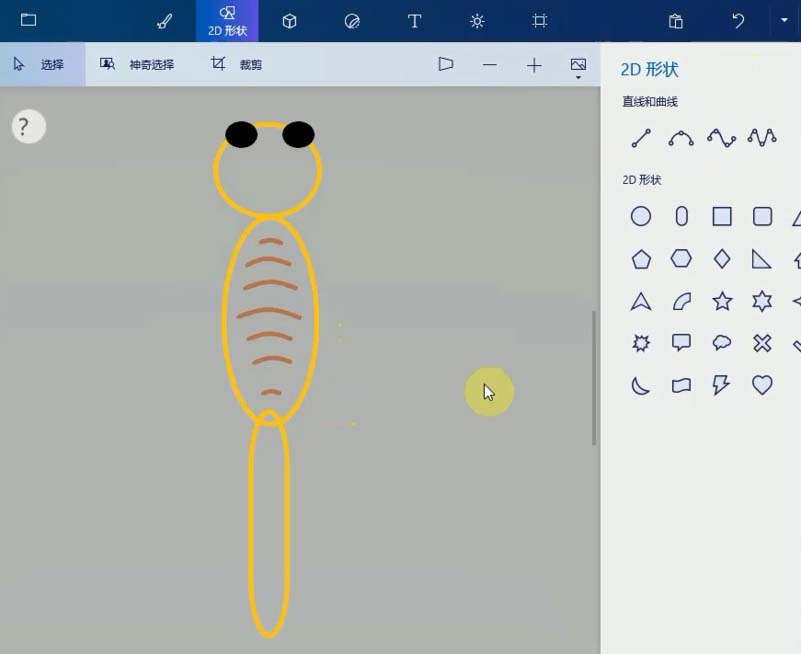Pick the hexagon shape
801x654 pixels.
click(681, 259)
